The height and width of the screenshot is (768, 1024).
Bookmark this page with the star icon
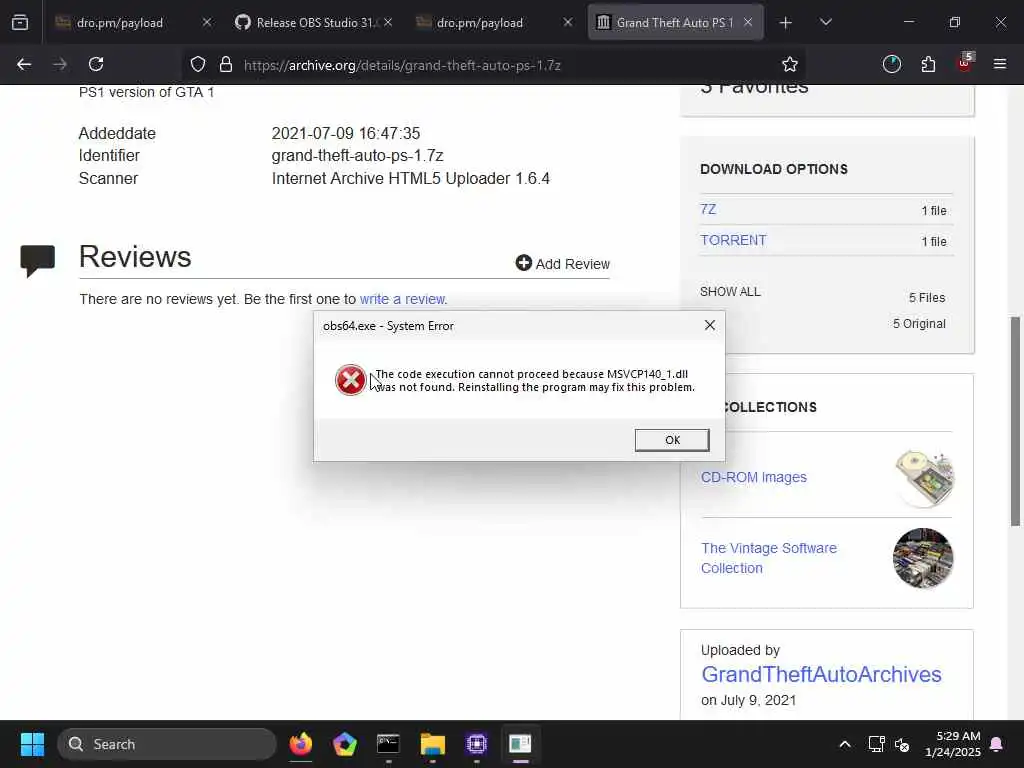(790, 64)
